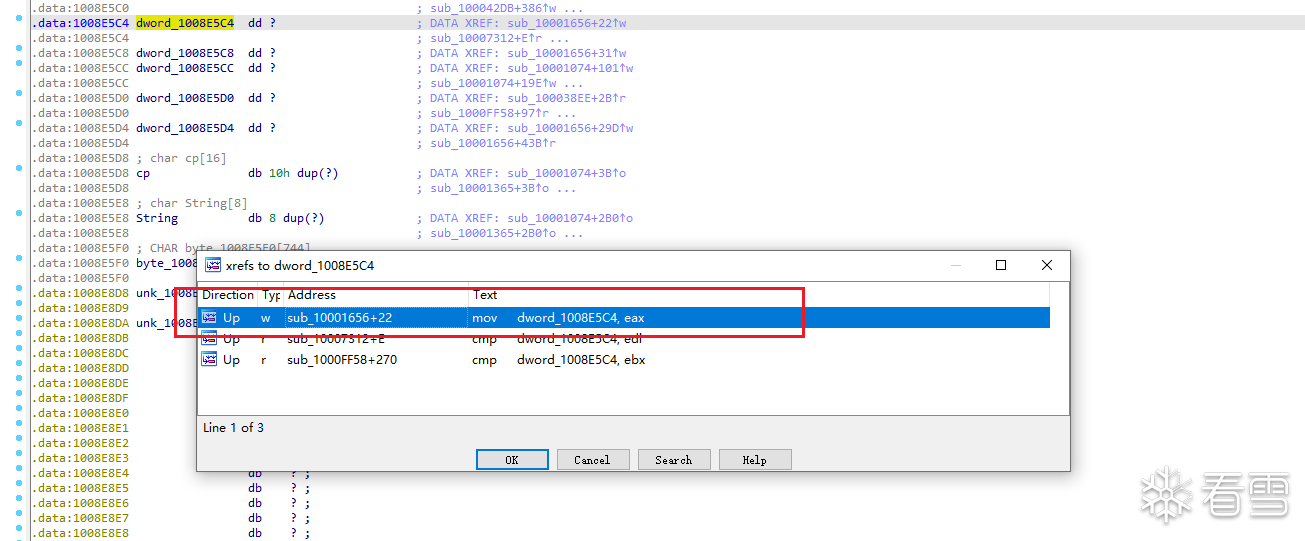Maximize the xrefs dialog window

(1000, 265)
